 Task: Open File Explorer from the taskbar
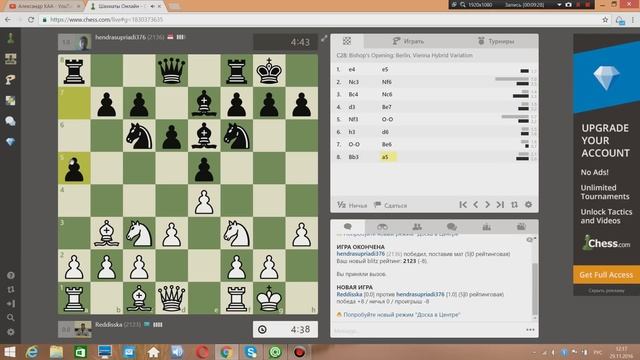coord(56,352)
